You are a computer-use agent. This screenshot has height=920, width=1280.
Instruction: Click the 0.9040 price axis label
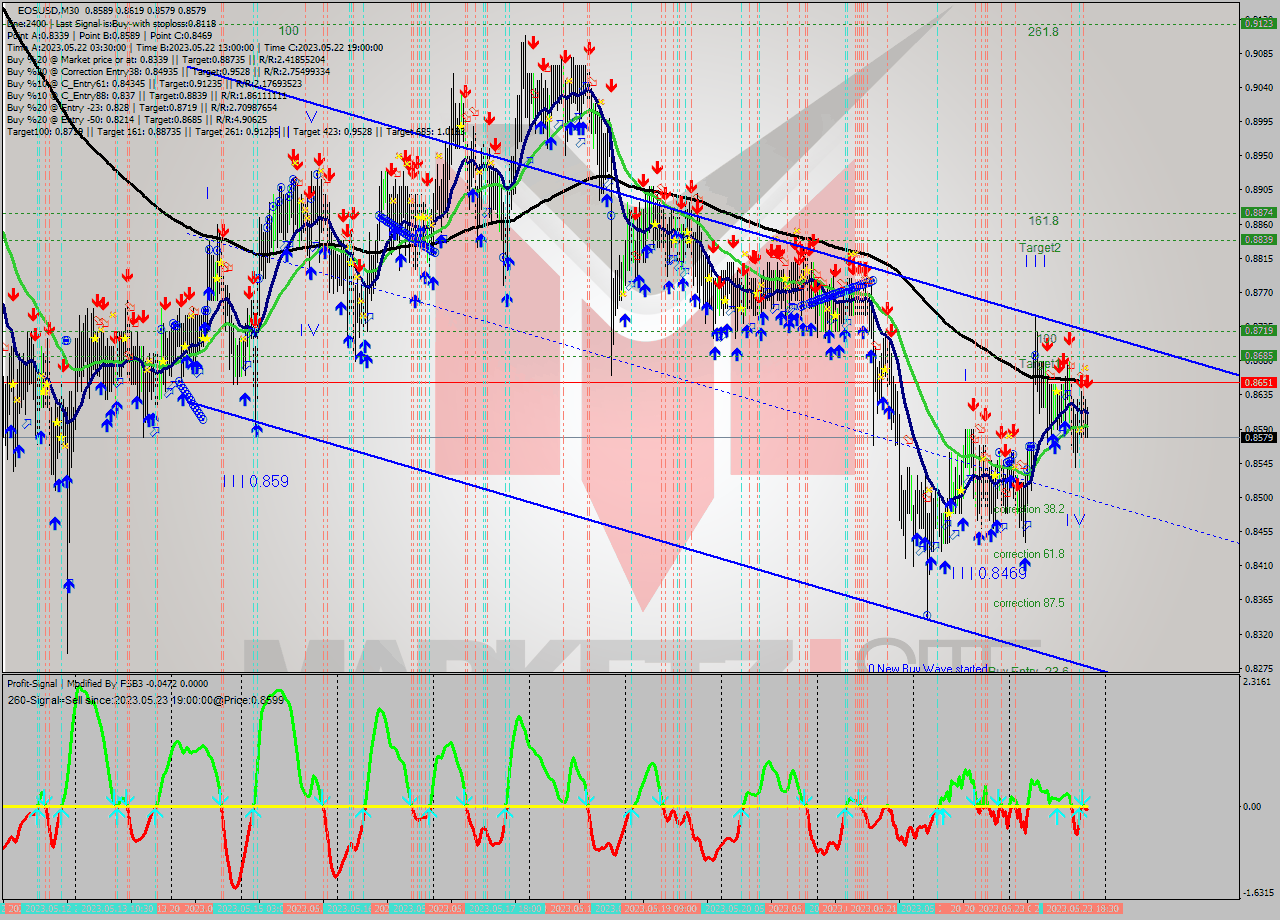pyautogui.click(x=1257, y=87)
